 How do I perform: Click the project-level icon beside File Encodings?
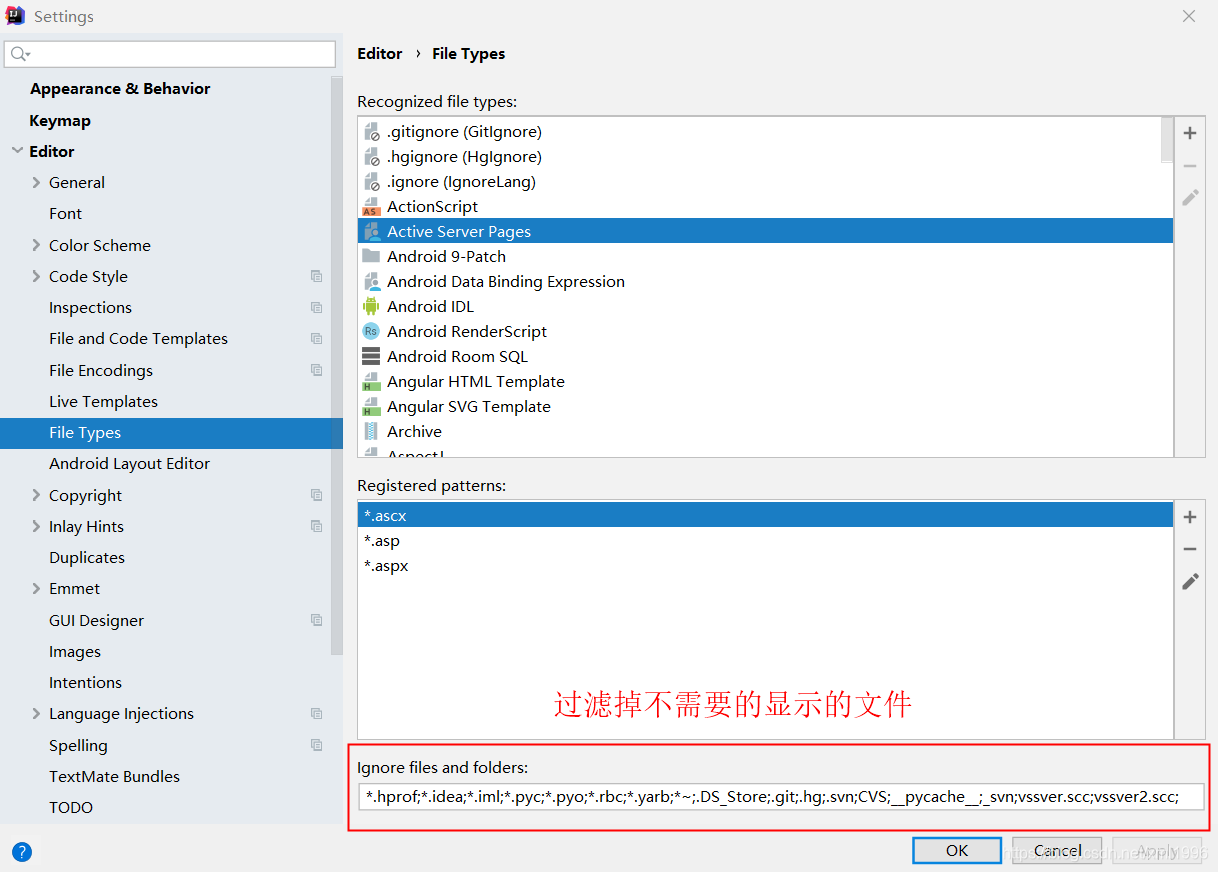coord(316,370)
